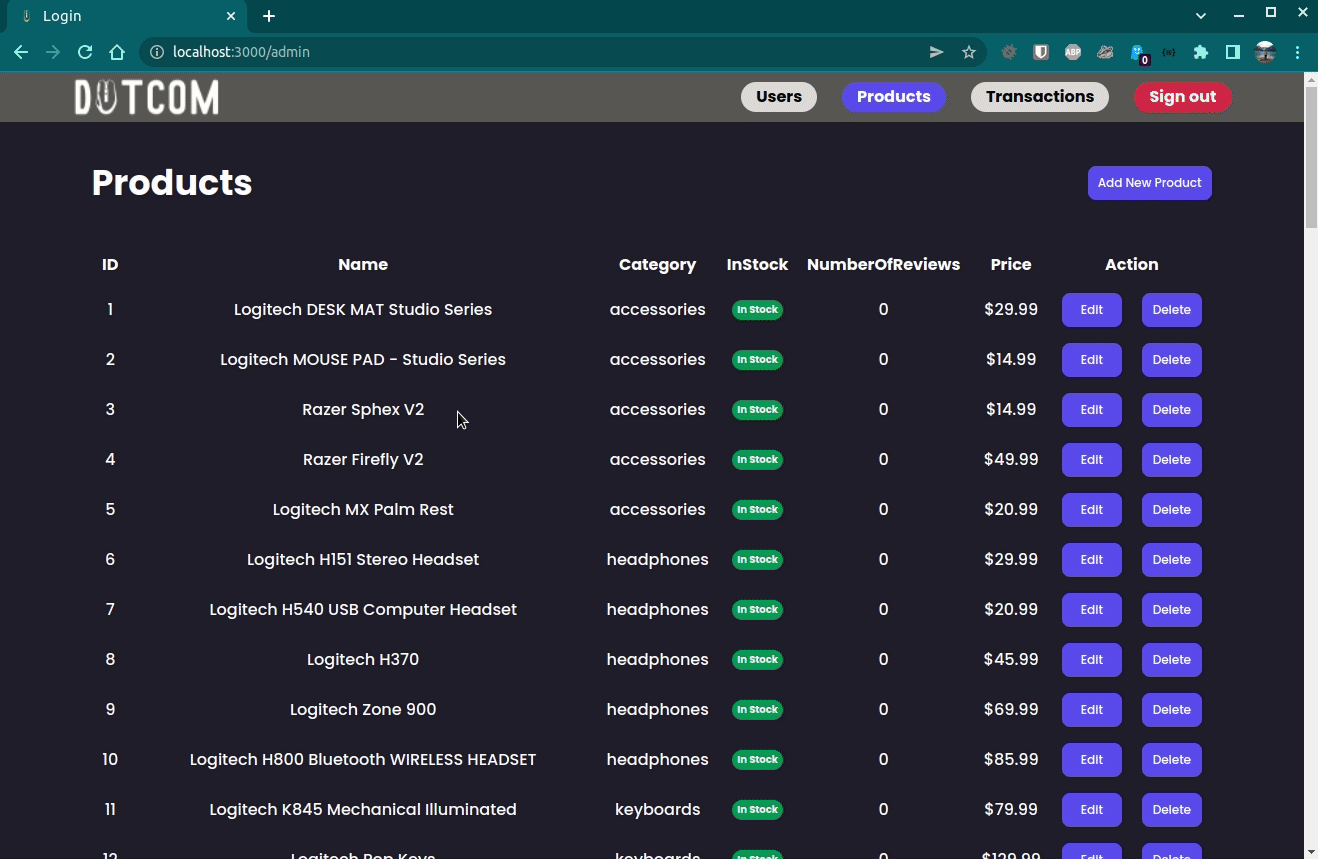The width and height of the screenshot is (1318, 859).
Task: Click the $49.99 price cell
Action: [x=1011, y=460]
